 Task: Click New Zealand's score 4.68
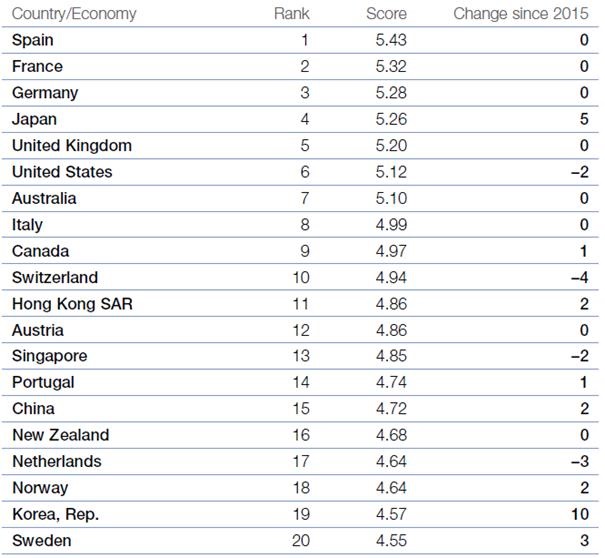click(x=391, y=435)
